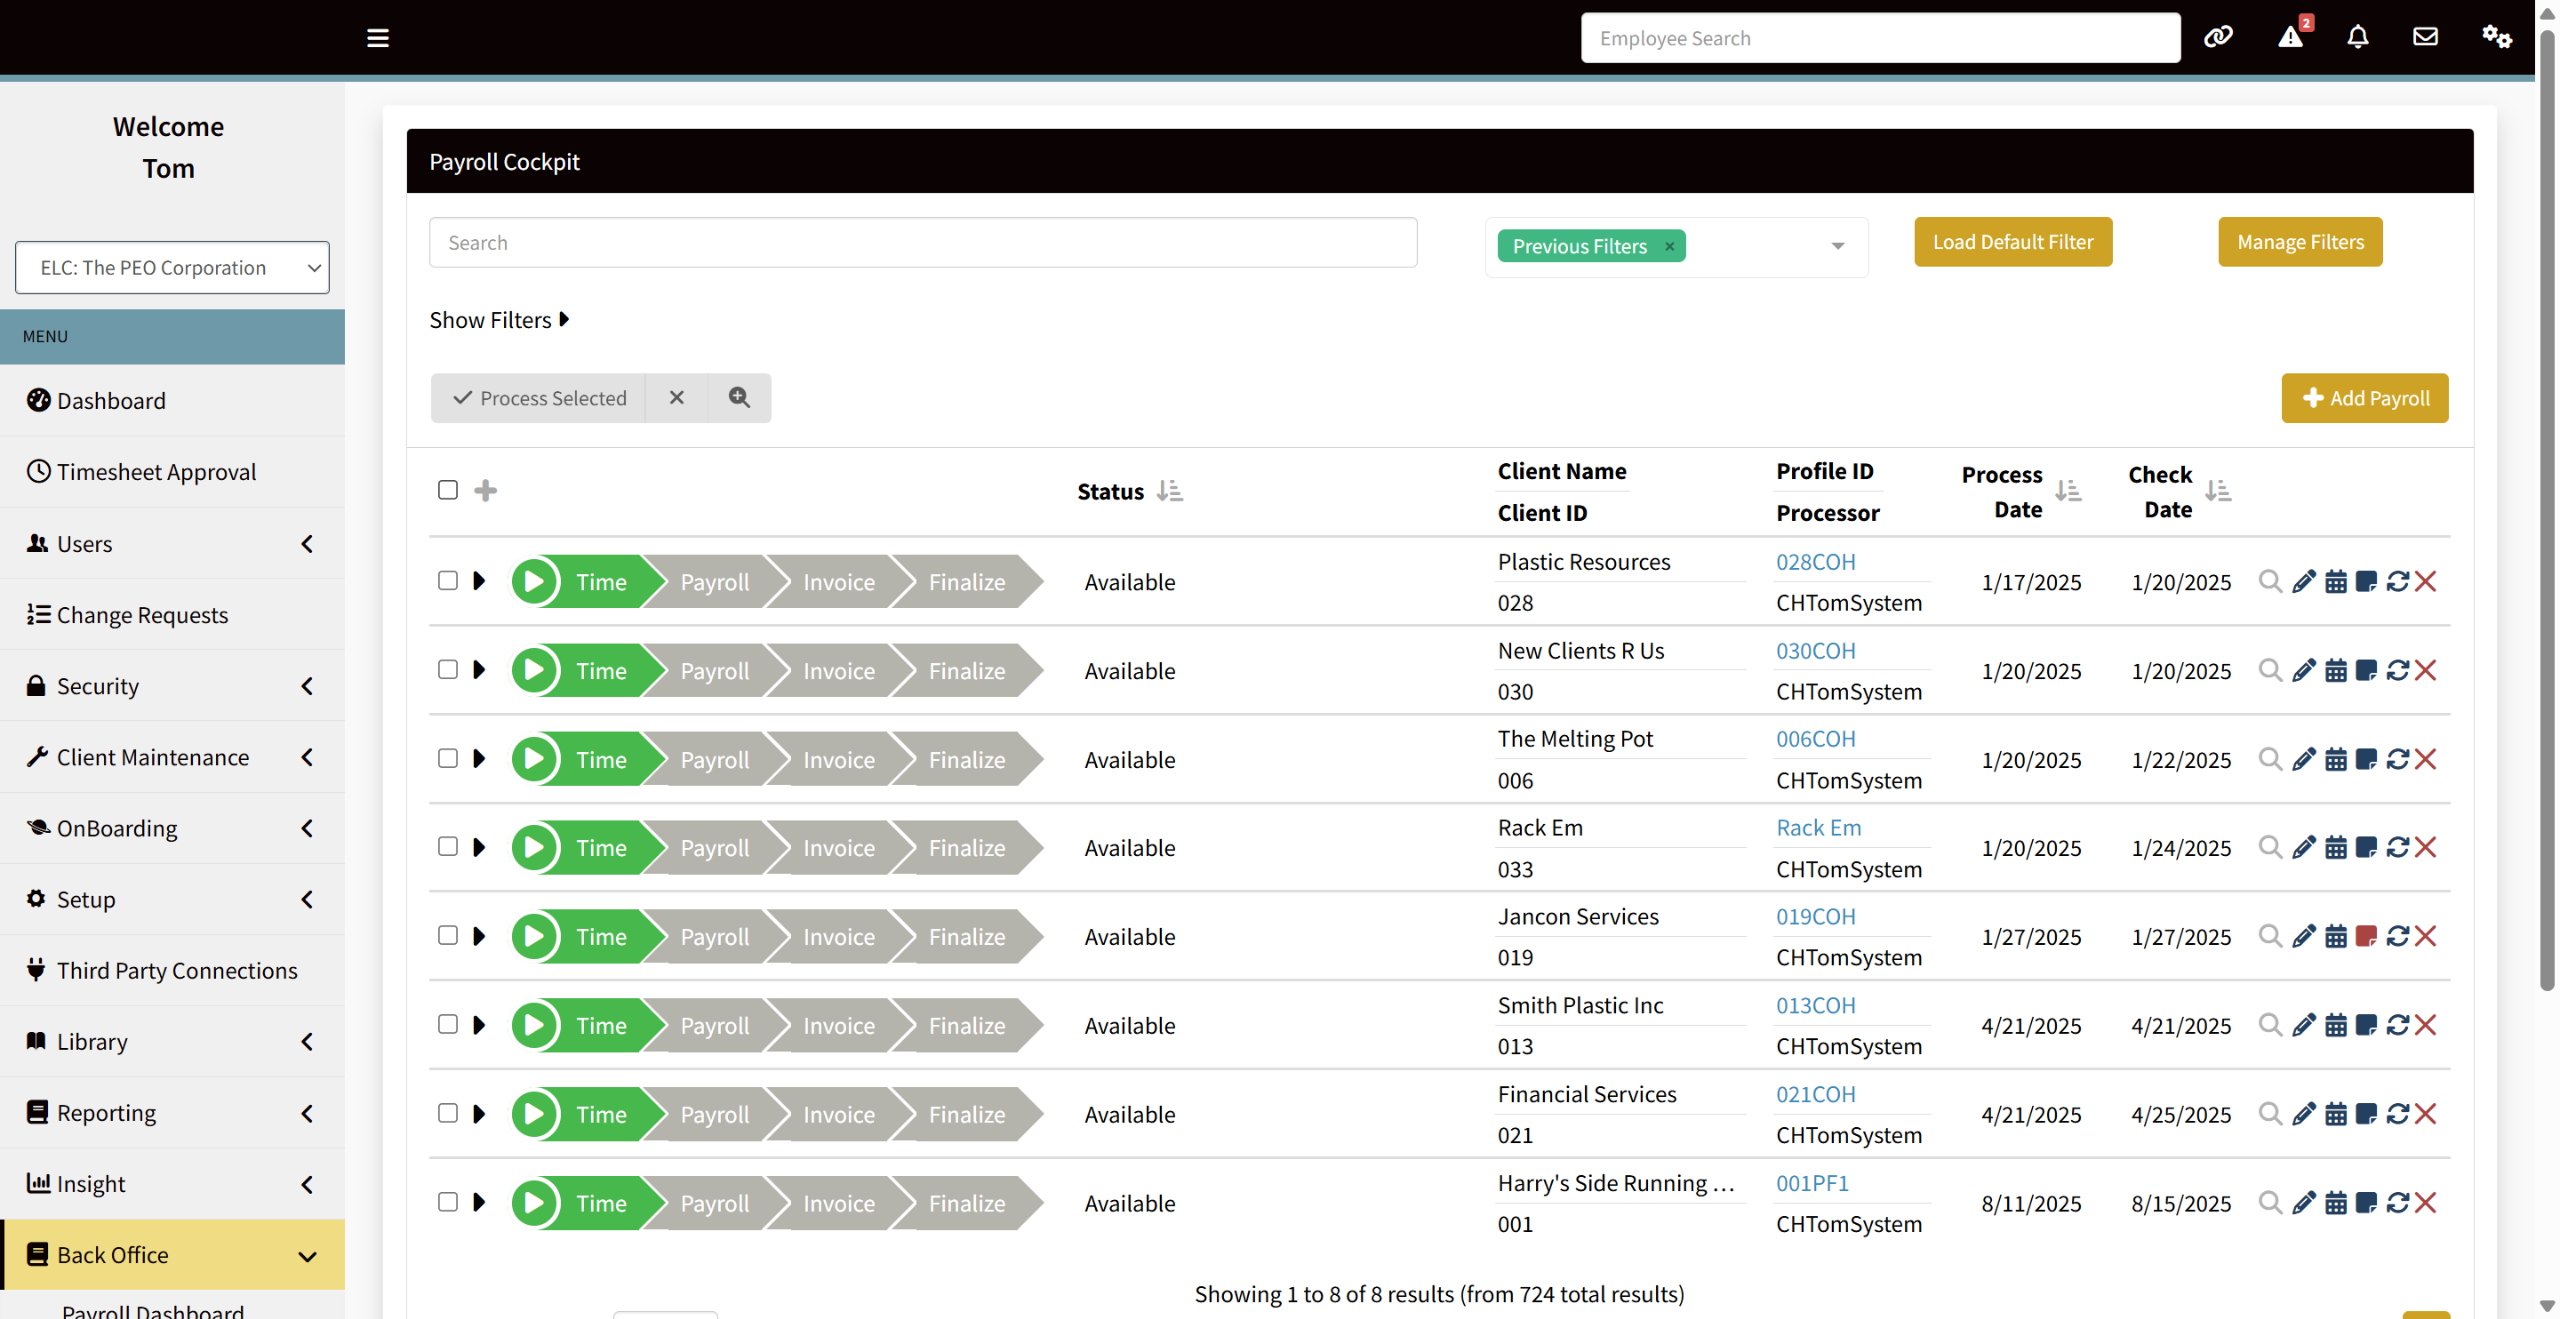
Task: Sort by Status column sort icon
Action: click(x=1169, y=491)
